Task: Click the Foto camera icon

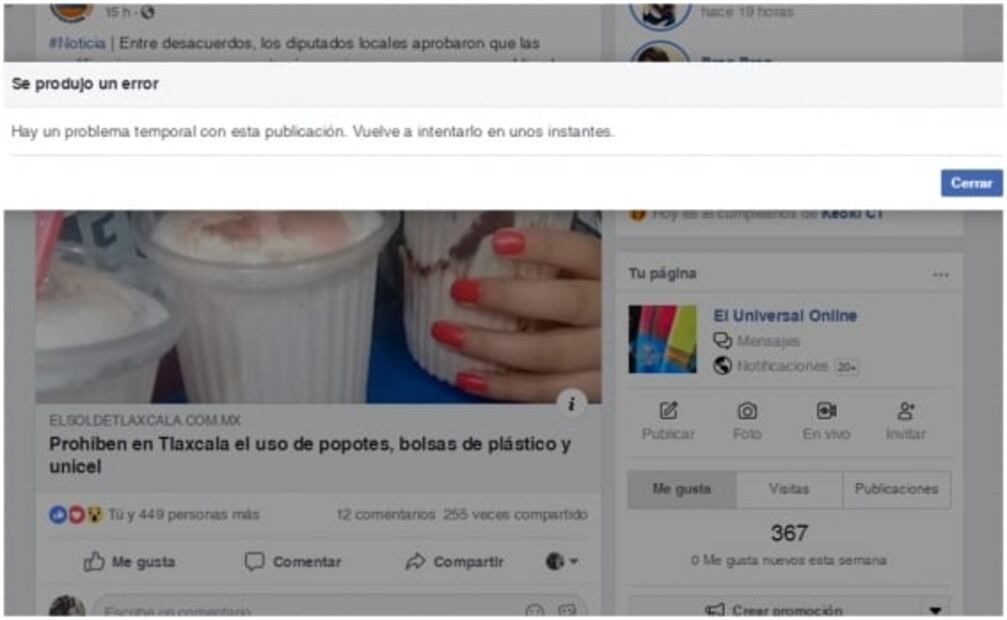Action: pos(747,411)
